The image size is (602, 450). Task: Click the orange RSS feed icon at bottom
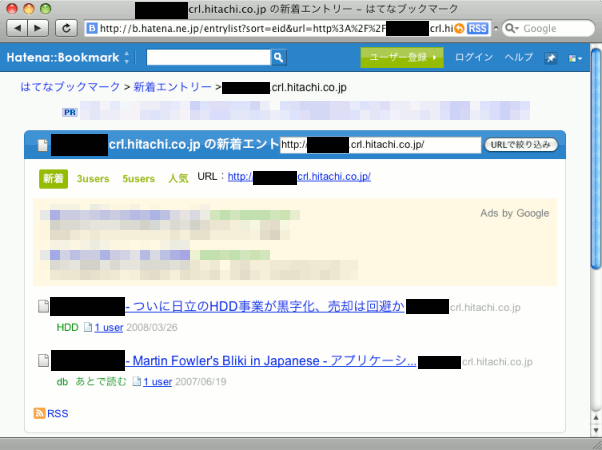[39, 413]
